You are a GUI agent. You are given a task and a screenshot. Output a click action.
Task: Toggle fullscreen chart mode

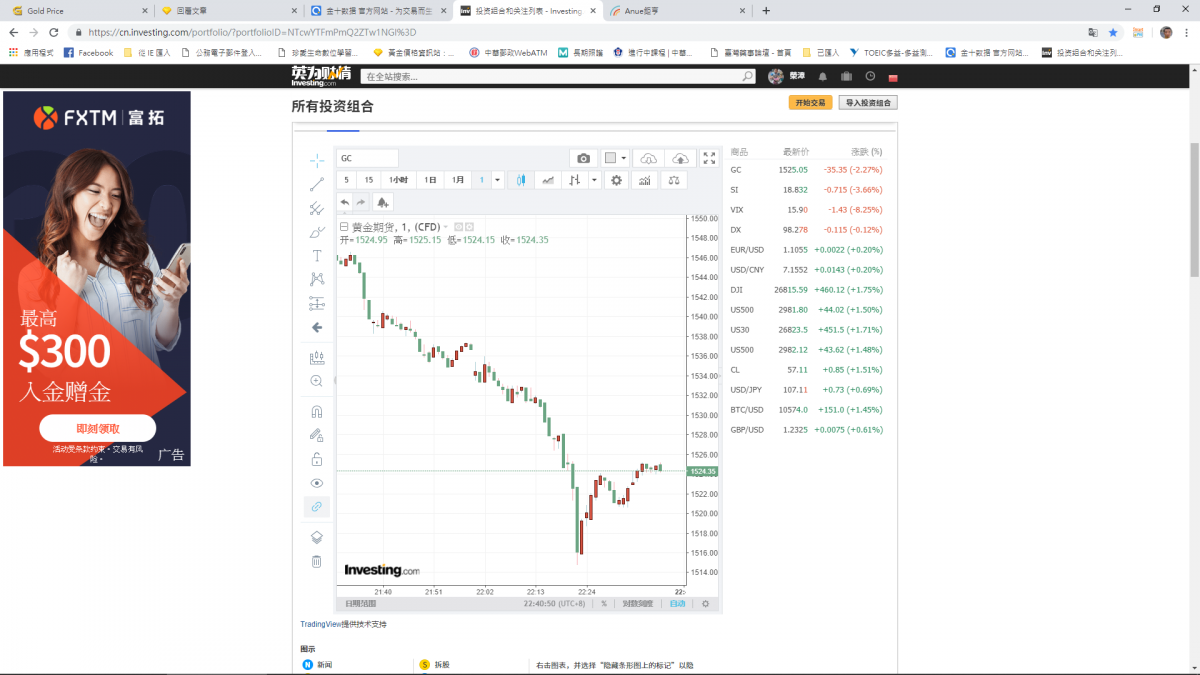pyautogui.click(x=709, y=158)
